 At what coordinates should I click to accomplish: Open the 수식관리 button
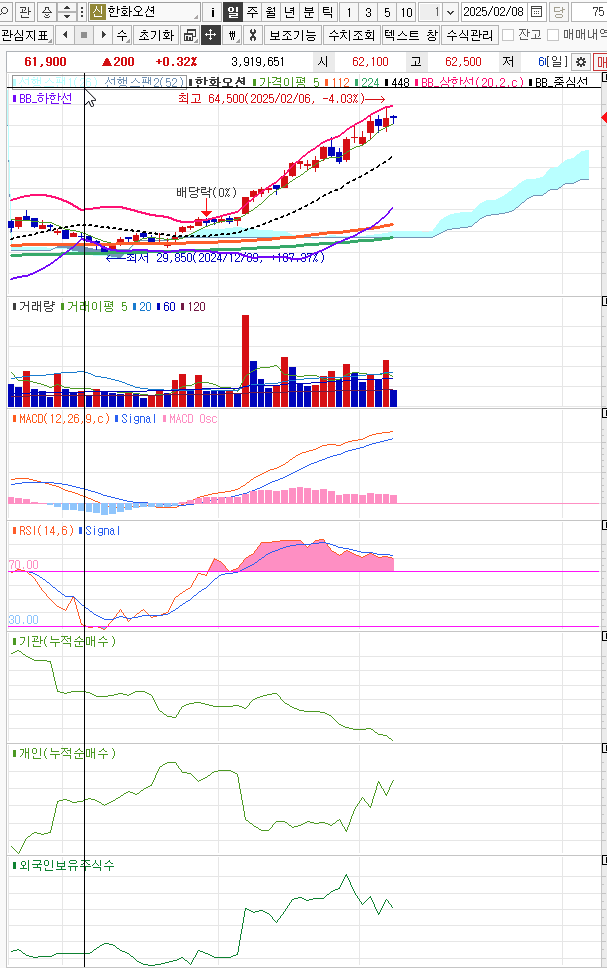pos(469,35)
